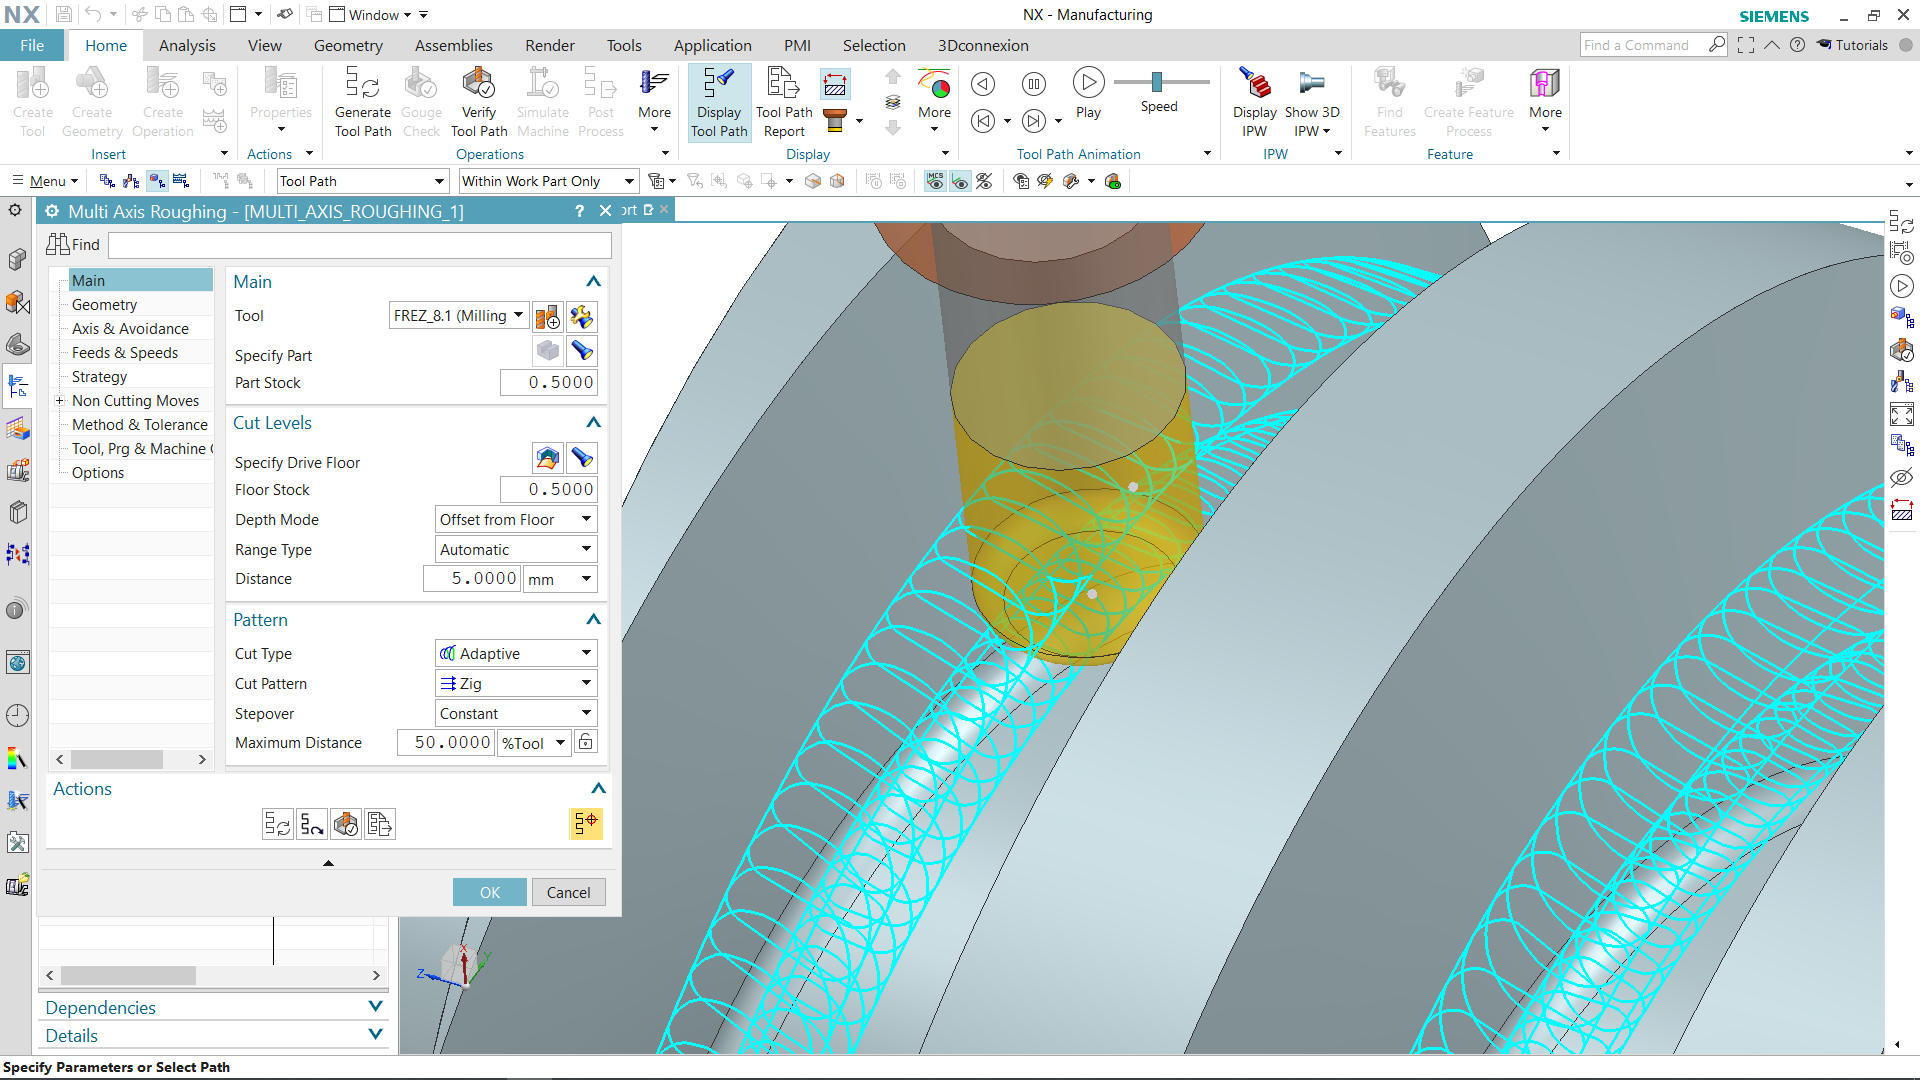Collapse the Cut Levels section
Image resolution: width=1920 pixels, height=1080 pixels.
tap(593, 423)
